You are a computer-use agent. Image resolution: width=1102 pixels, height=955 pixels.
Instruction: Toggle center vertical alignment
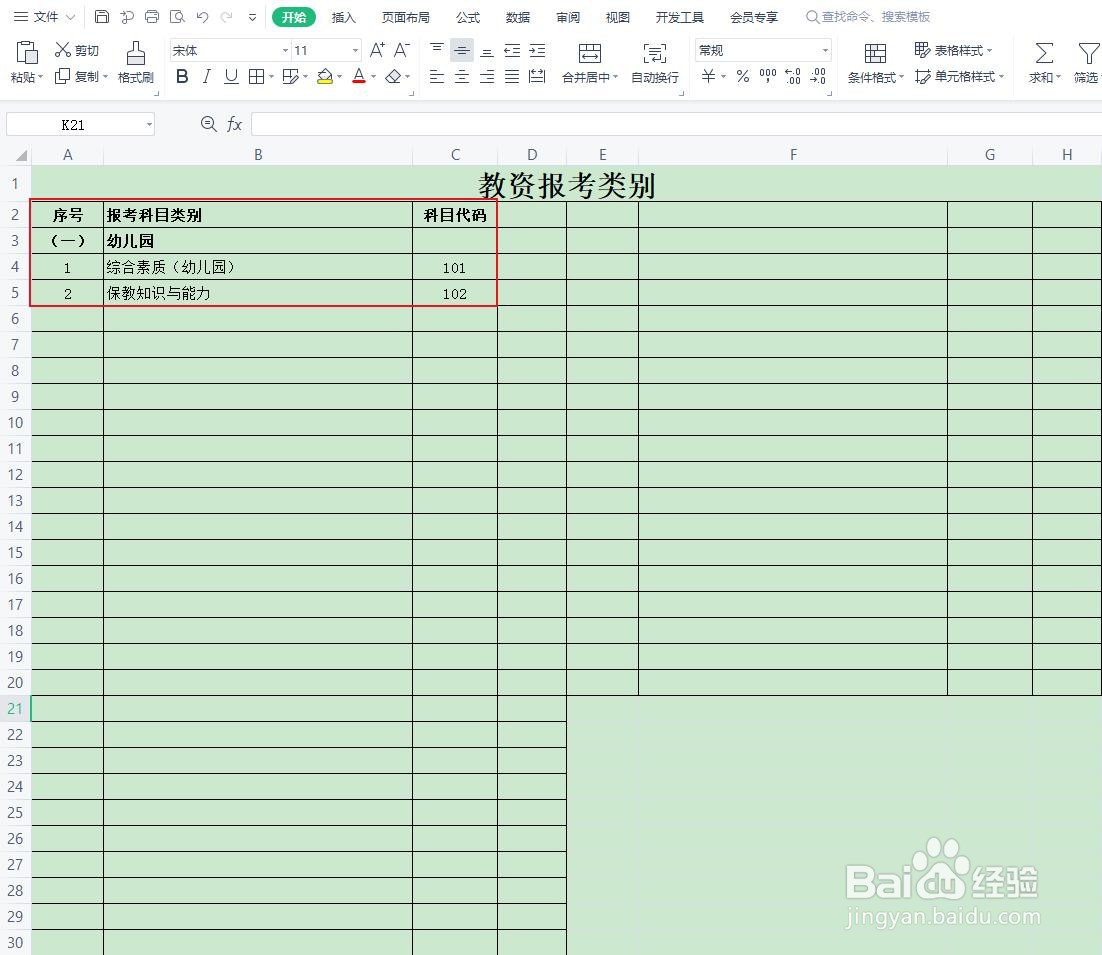click(x=461, y=48)
